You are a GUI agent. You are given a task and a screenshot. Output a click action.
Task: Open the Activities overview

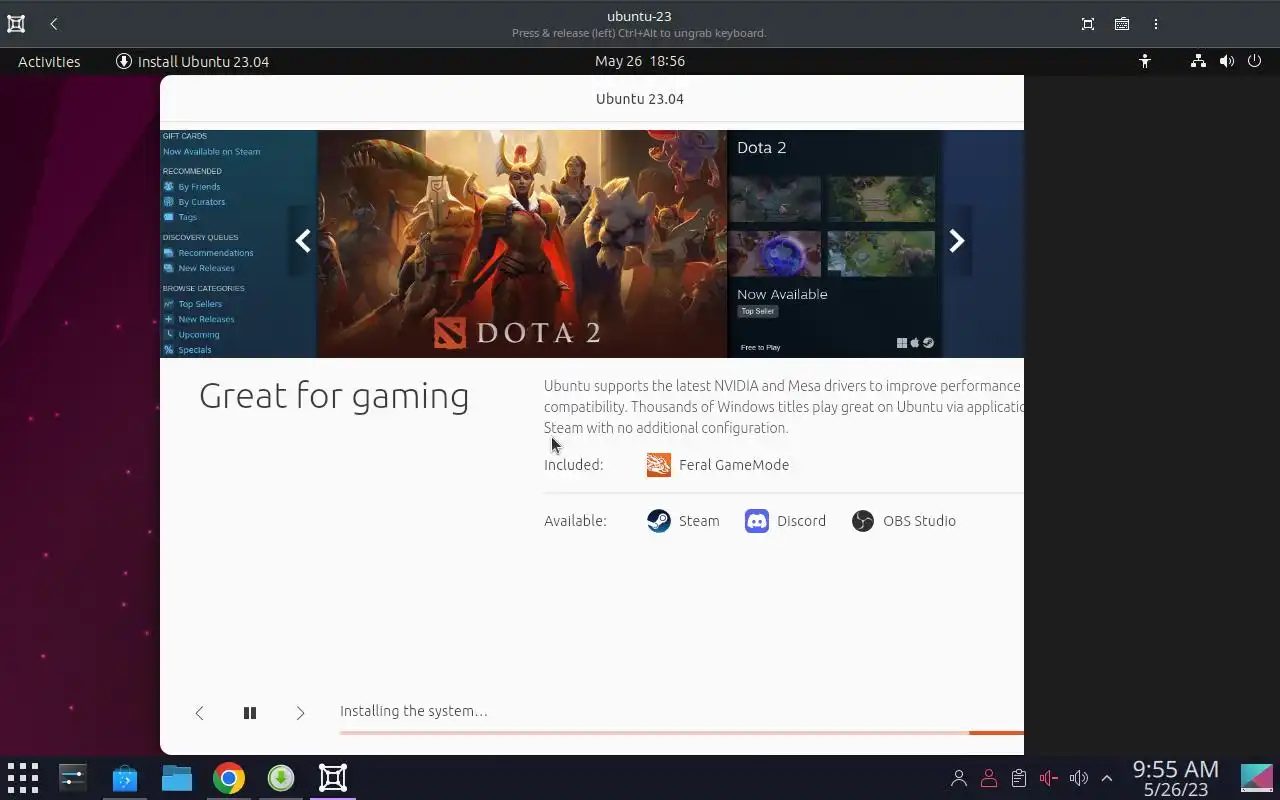(x=49, y=61)
